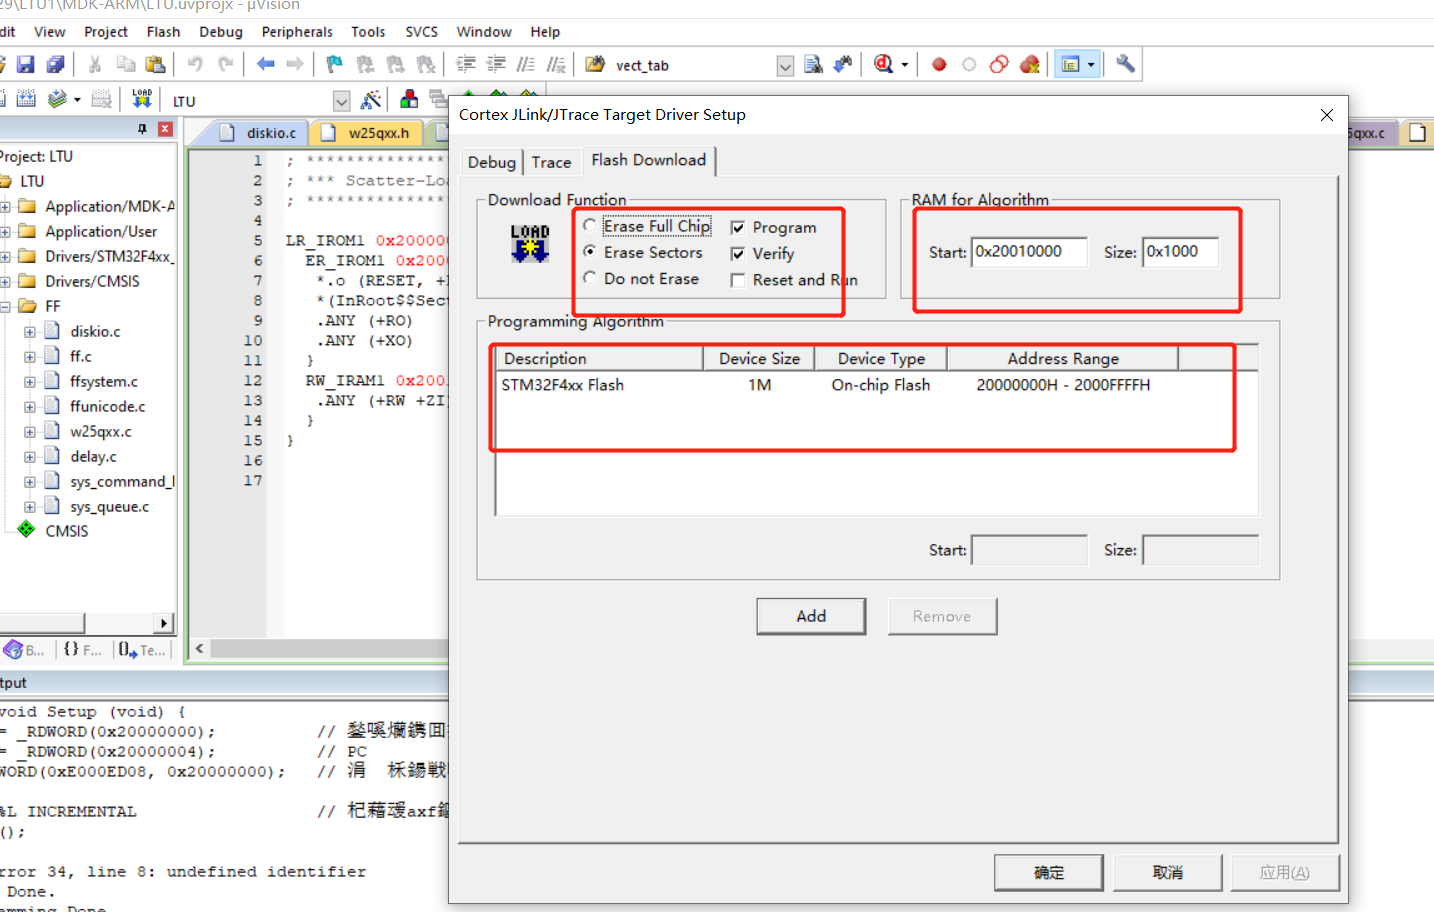Click the Remove algorithm button
The image size is (1434, 912).
tap(942, 616)
